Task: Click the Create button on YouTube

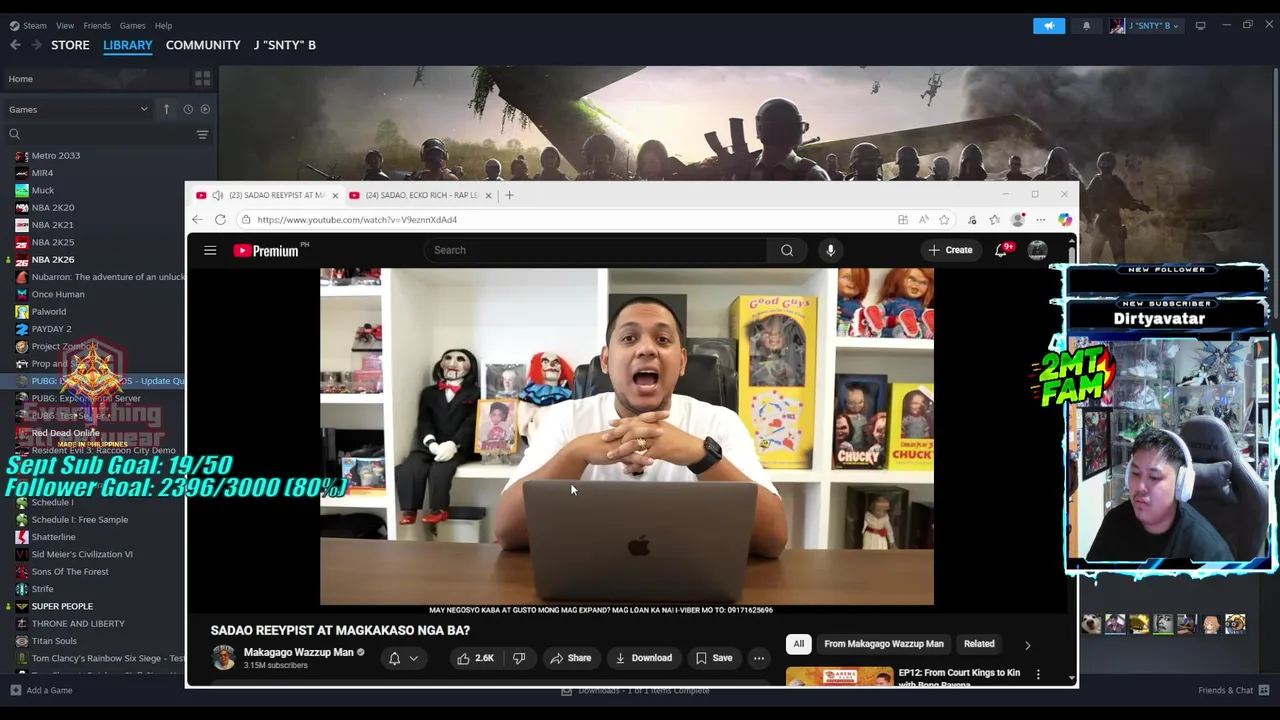Action: point(950,250)
